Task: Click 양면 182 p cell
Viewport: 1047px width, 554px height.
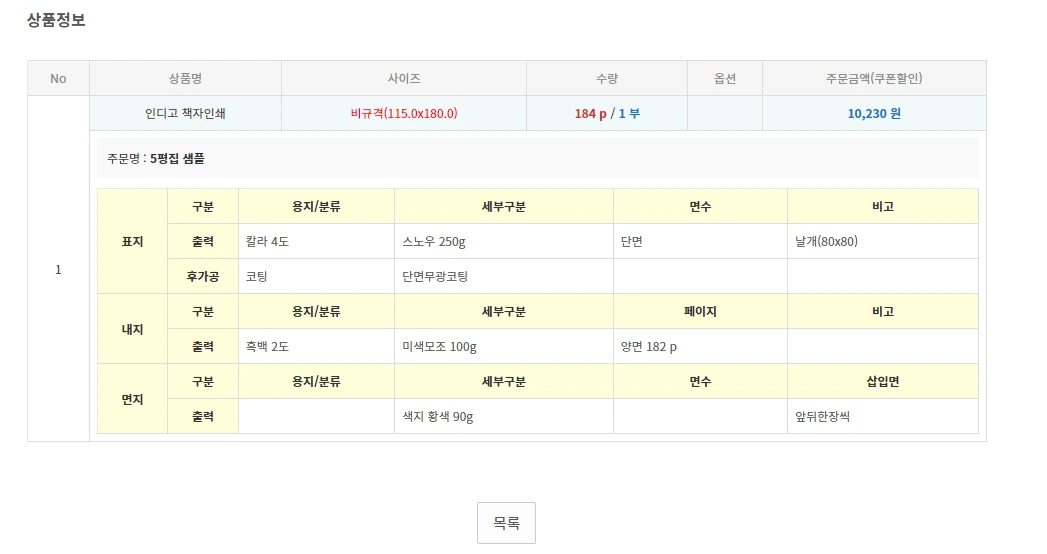Action: (700, 346)
